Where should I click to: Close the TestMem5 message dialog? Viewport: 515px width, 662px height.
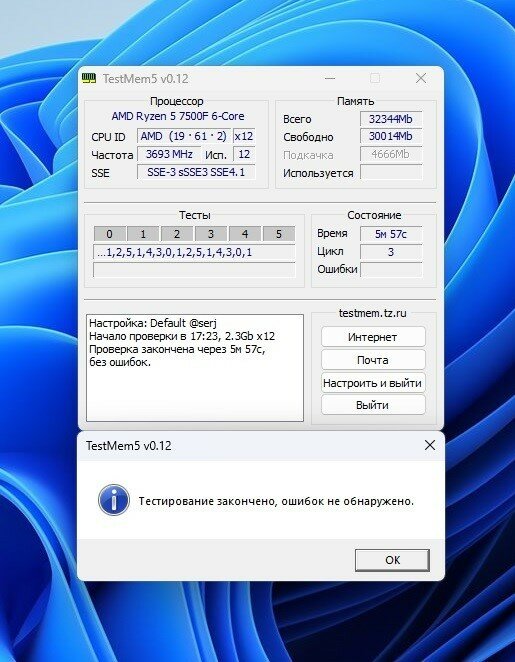tap(429, 445)
